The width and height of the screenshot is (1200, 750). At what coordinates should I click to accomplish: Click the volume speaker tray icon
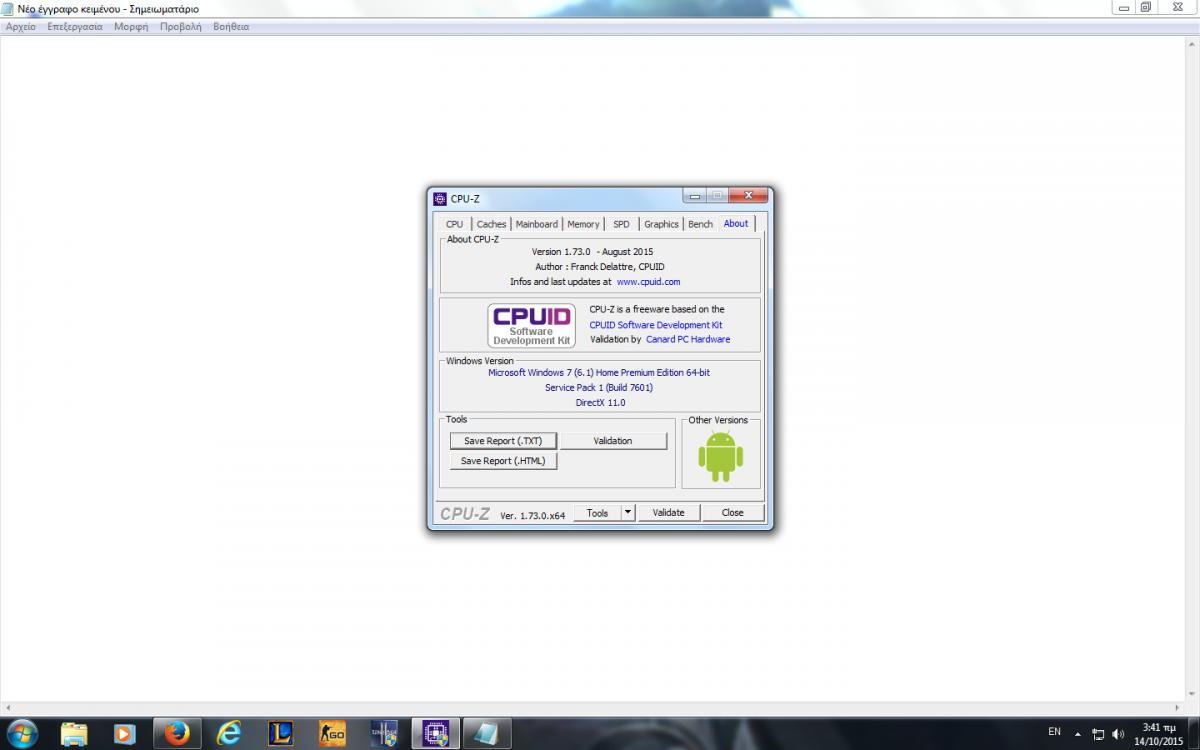(1118, 733)
